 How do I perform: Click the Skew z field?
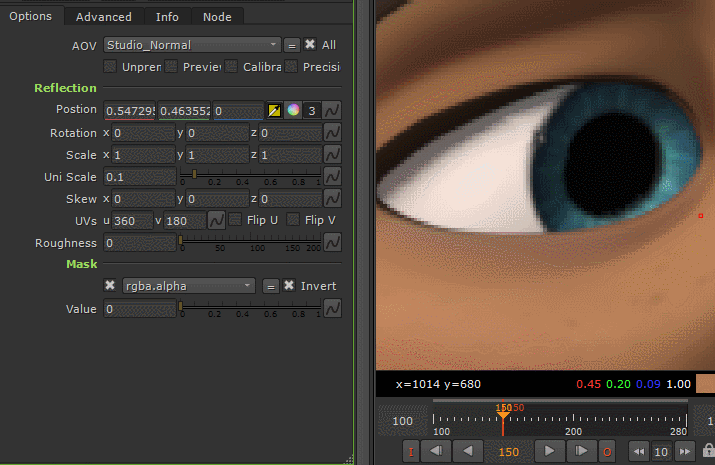tap(290, 199)
